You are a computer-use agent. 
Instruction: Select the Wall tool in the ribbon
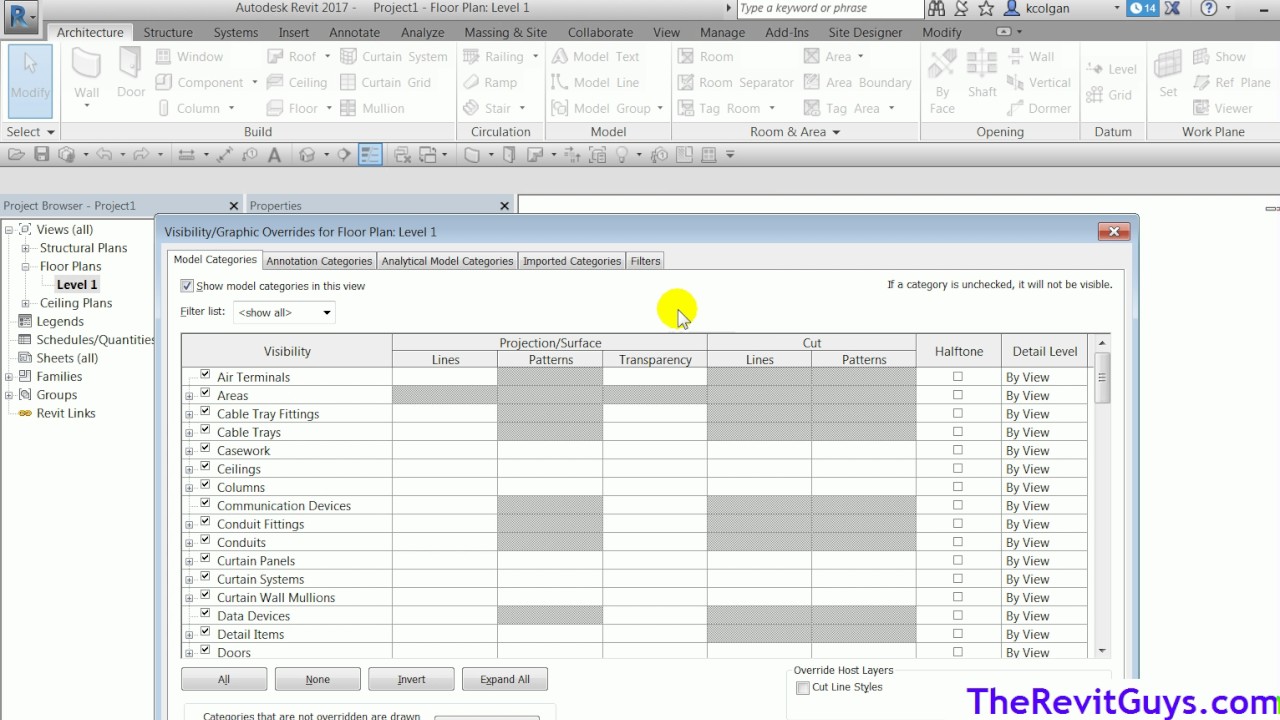87,76
